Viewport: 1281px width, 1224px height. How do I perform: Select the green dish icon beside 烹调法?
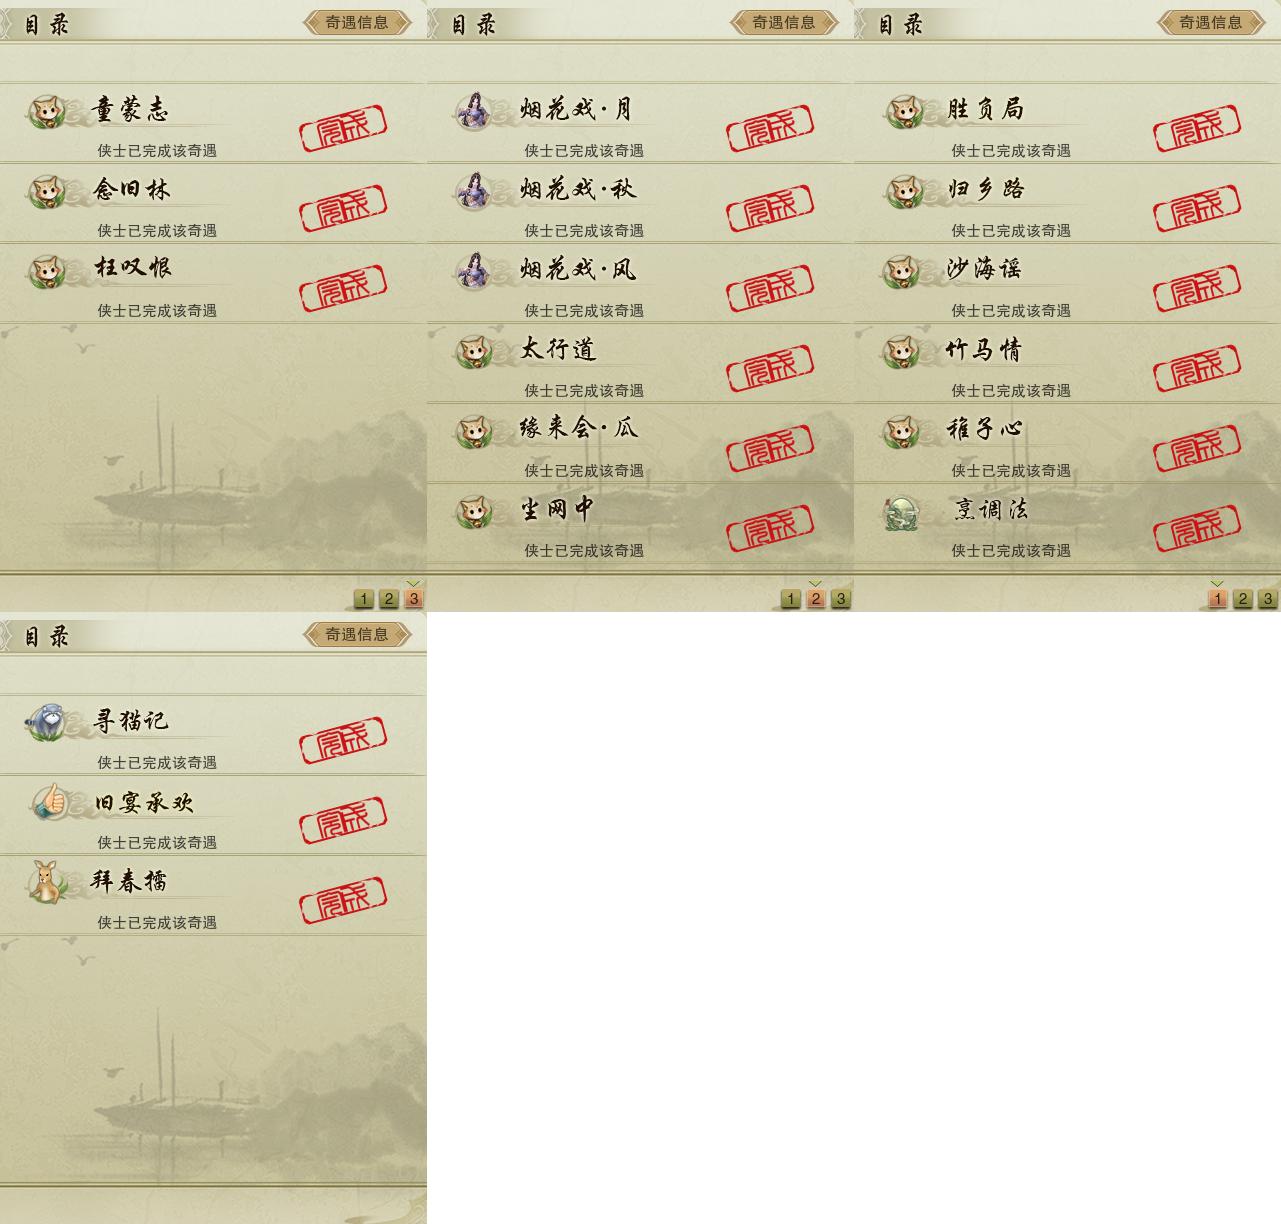pyautogui.click(x=903, y=513)
